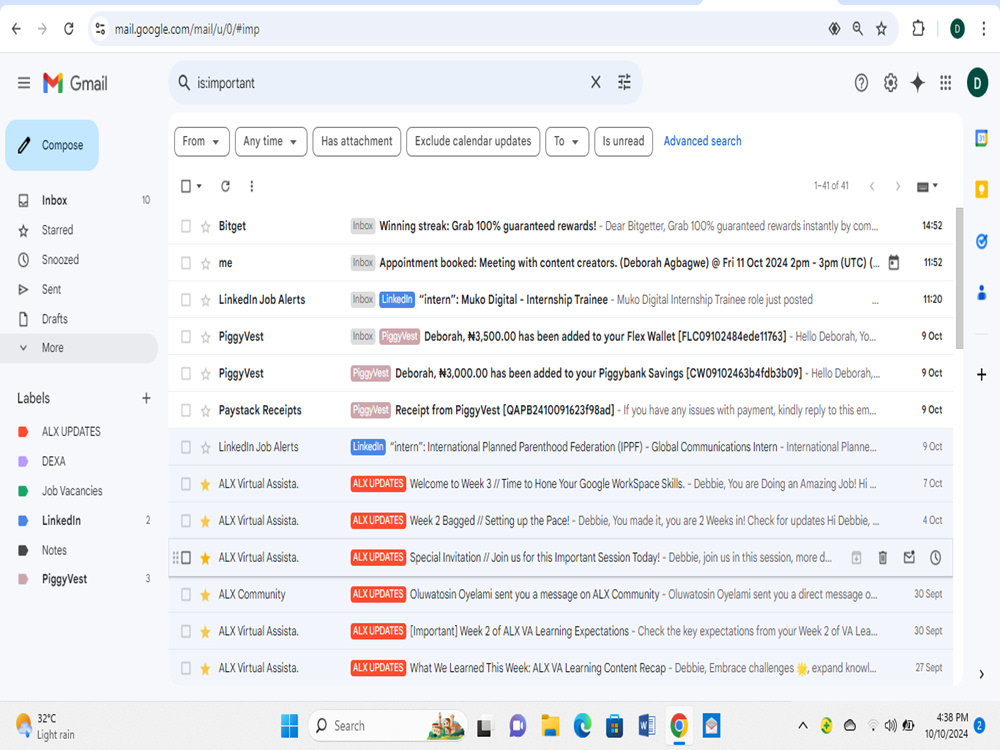Bookmark this page with the star icon
The width and height of the screenshot is (1000, 750).
(x=881, y=29)
